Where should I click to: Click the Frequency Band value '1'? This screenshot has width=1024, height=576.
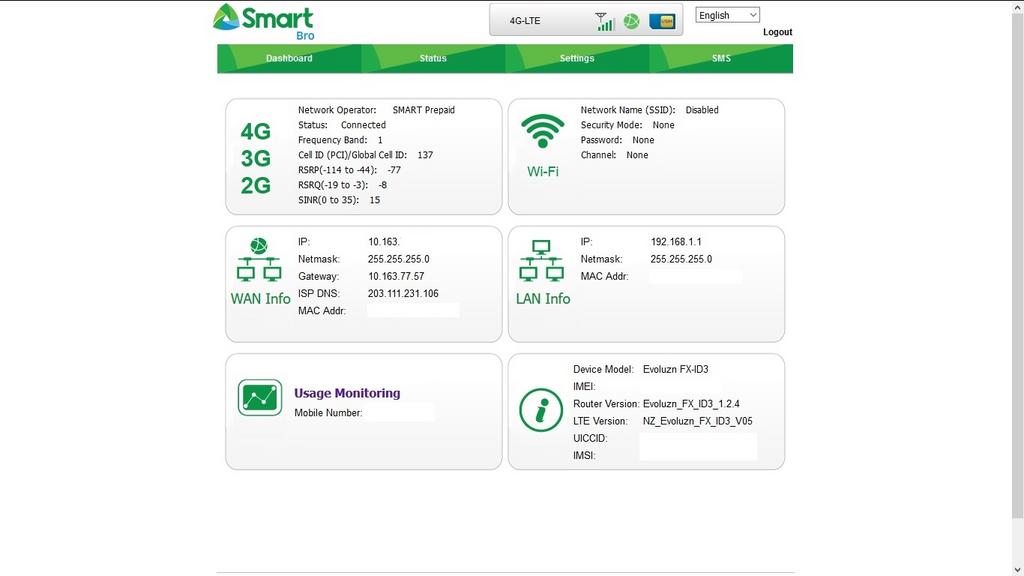coord(380,140)
